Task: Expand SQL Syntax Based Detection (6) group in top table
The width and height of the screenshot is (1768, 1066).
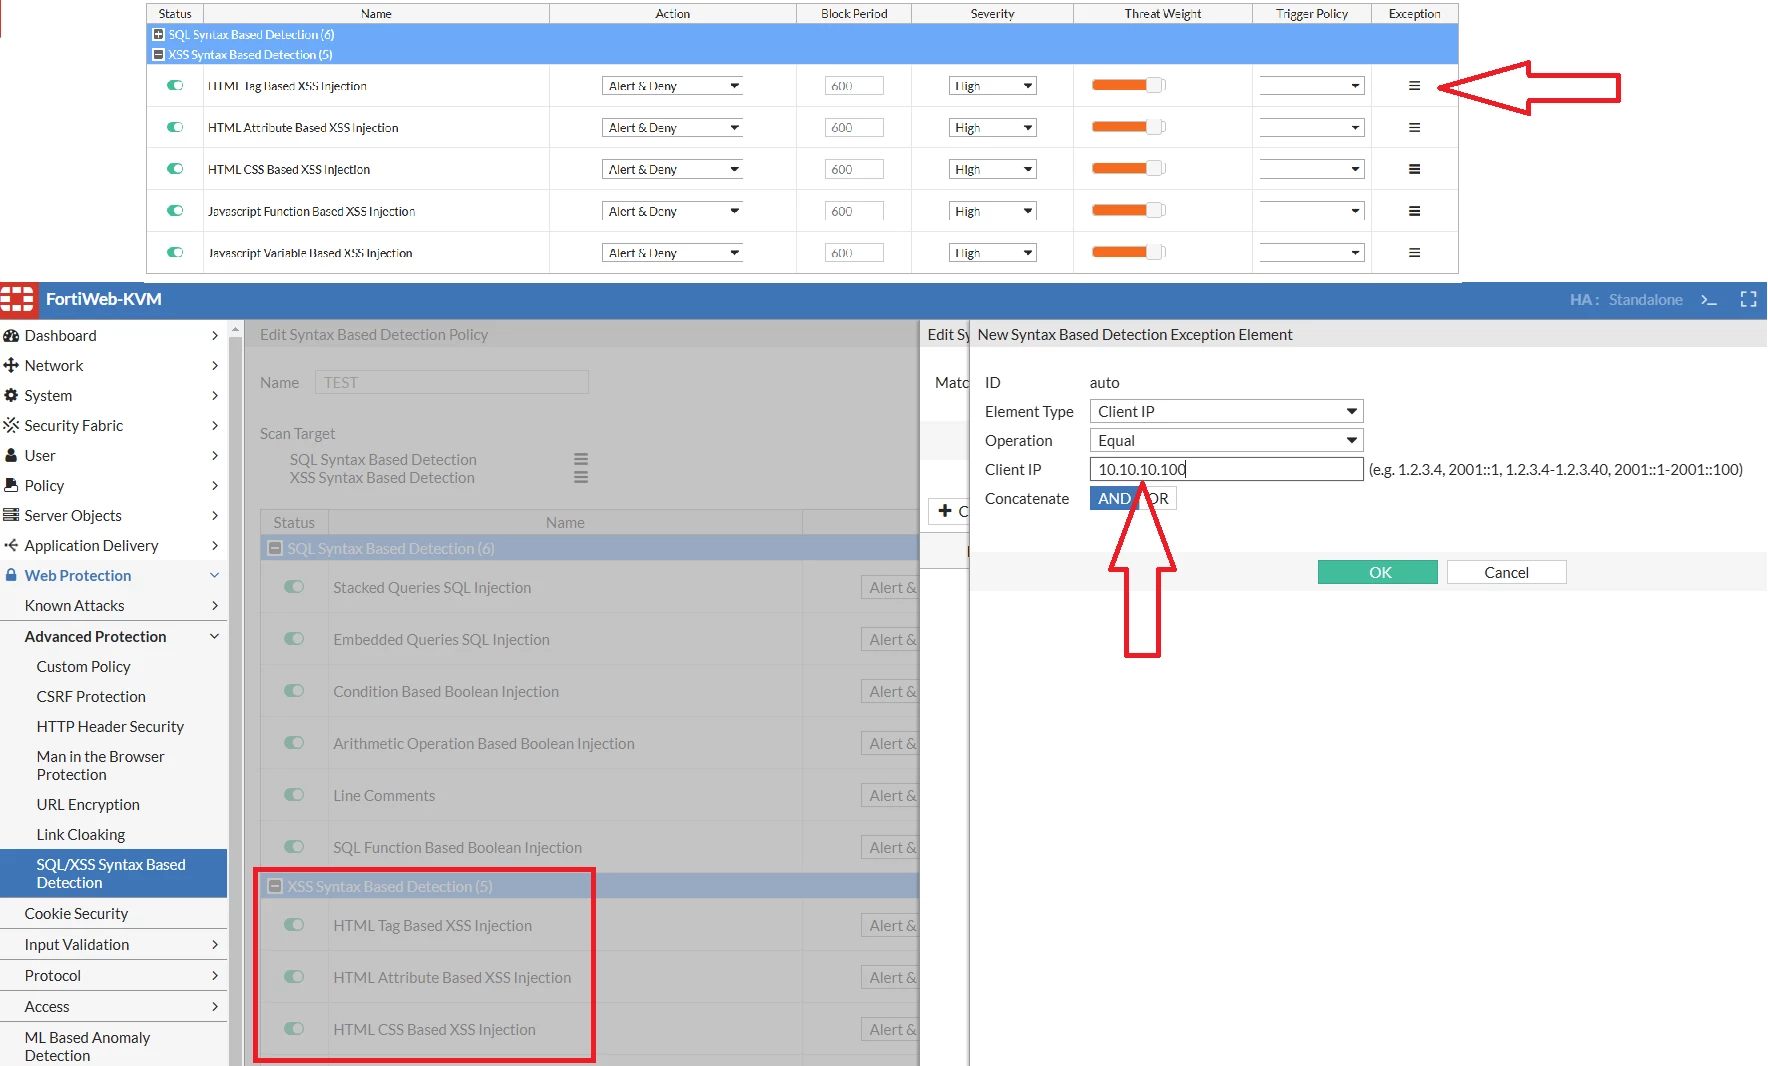Action: 158,35
